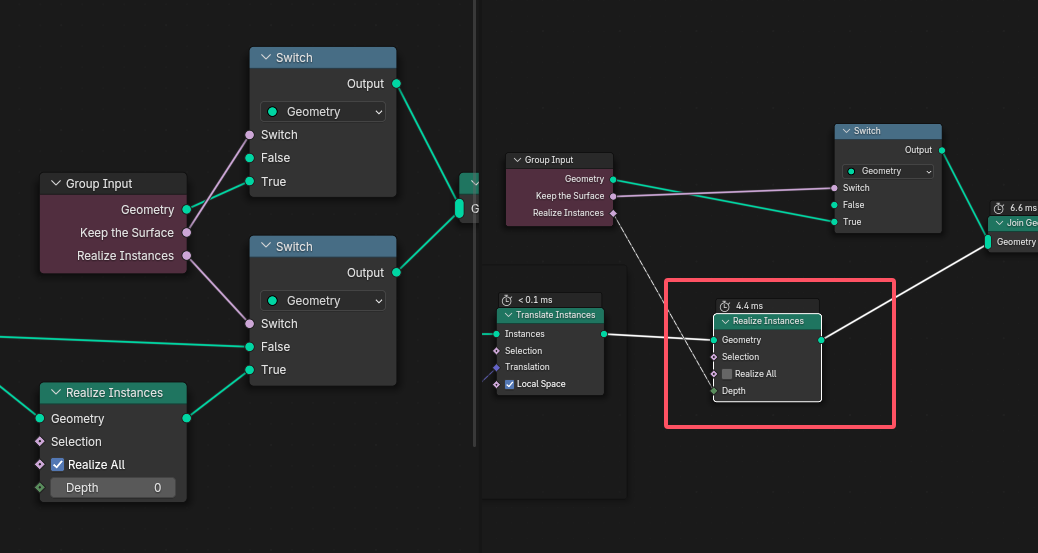Click the 6.6 ms timing label
Viewport: 1038px width, 553px height.
click(x=1023, y=208)
